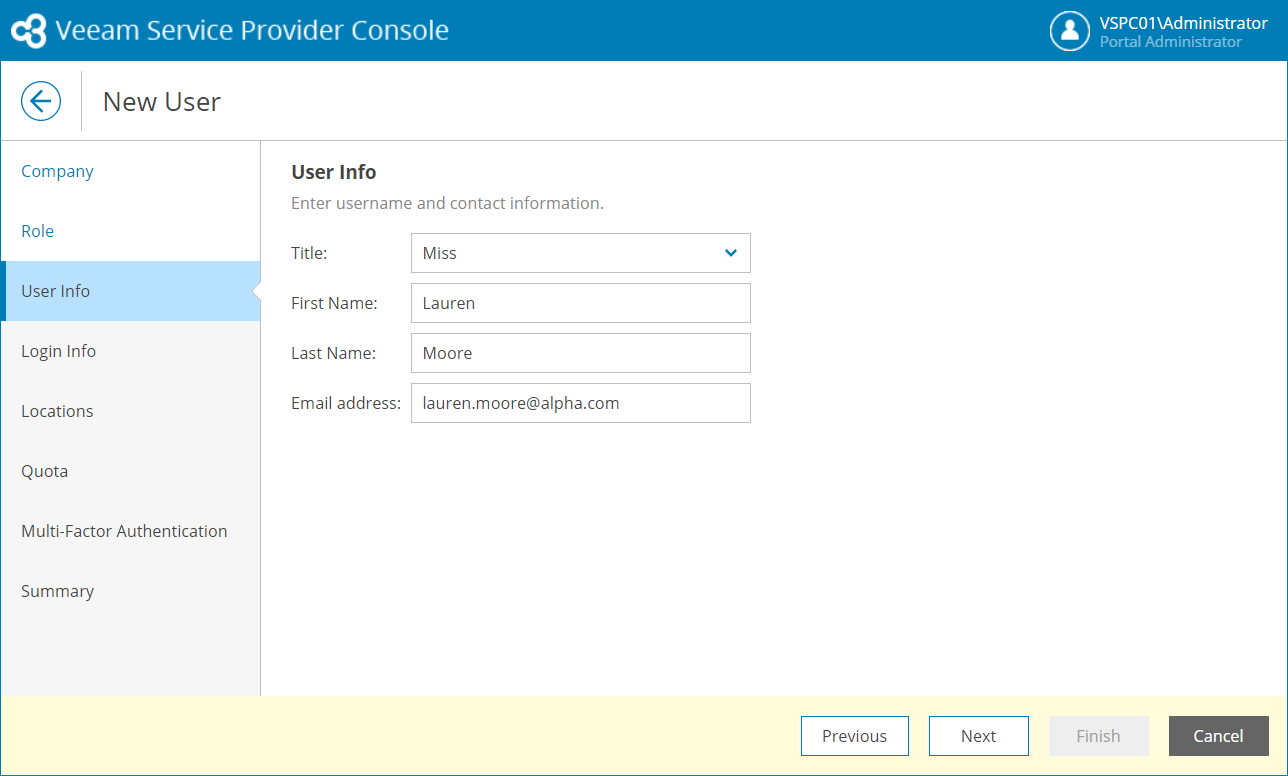
Task: Click the Veeam Service Provider Console title
Action: 252,30
